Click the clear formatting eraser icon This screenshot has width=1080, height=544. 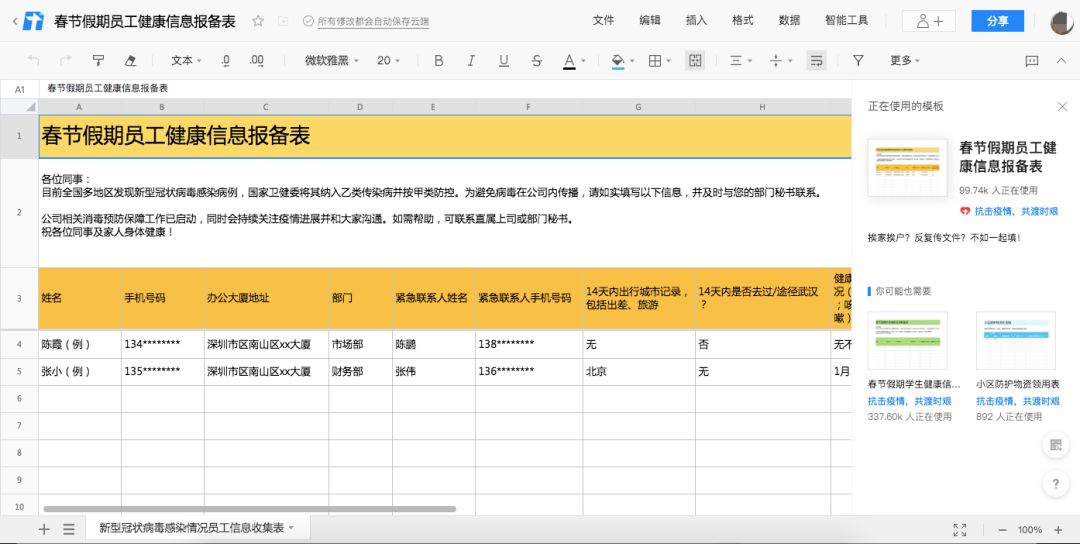point(130,61)
